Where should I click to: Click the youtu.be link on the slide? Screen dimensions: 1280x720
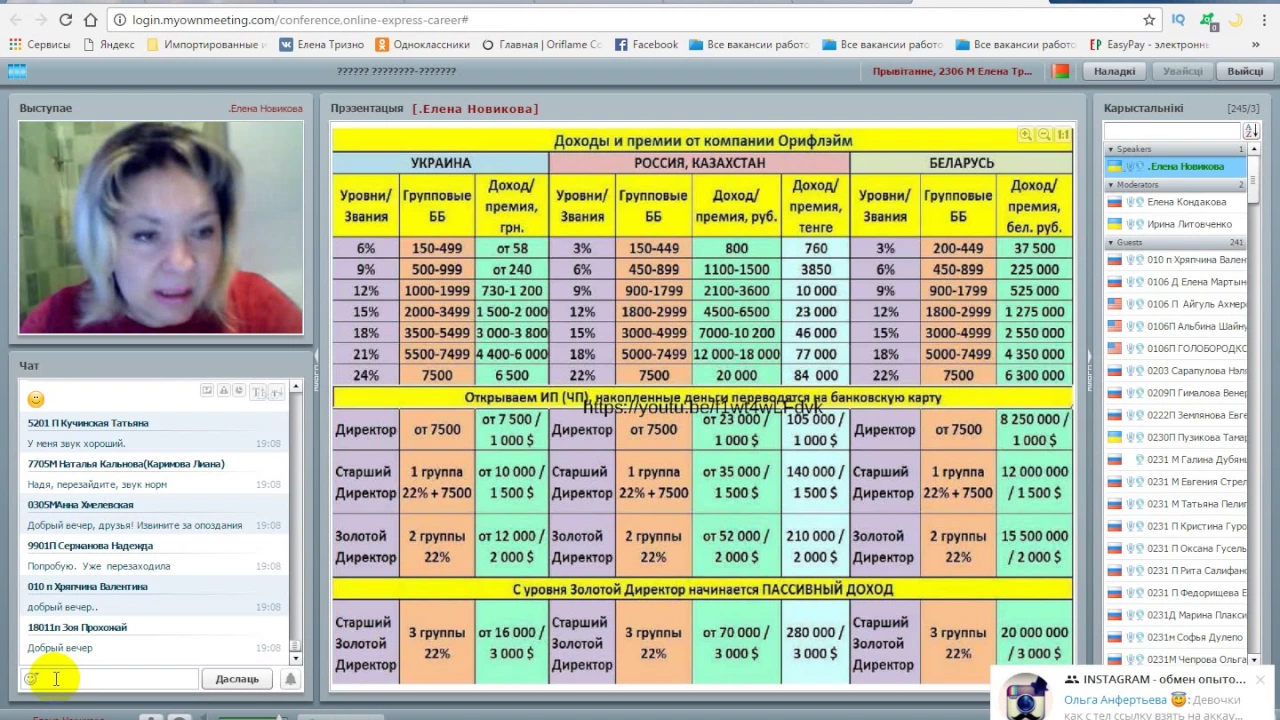[x=702, y=407]
